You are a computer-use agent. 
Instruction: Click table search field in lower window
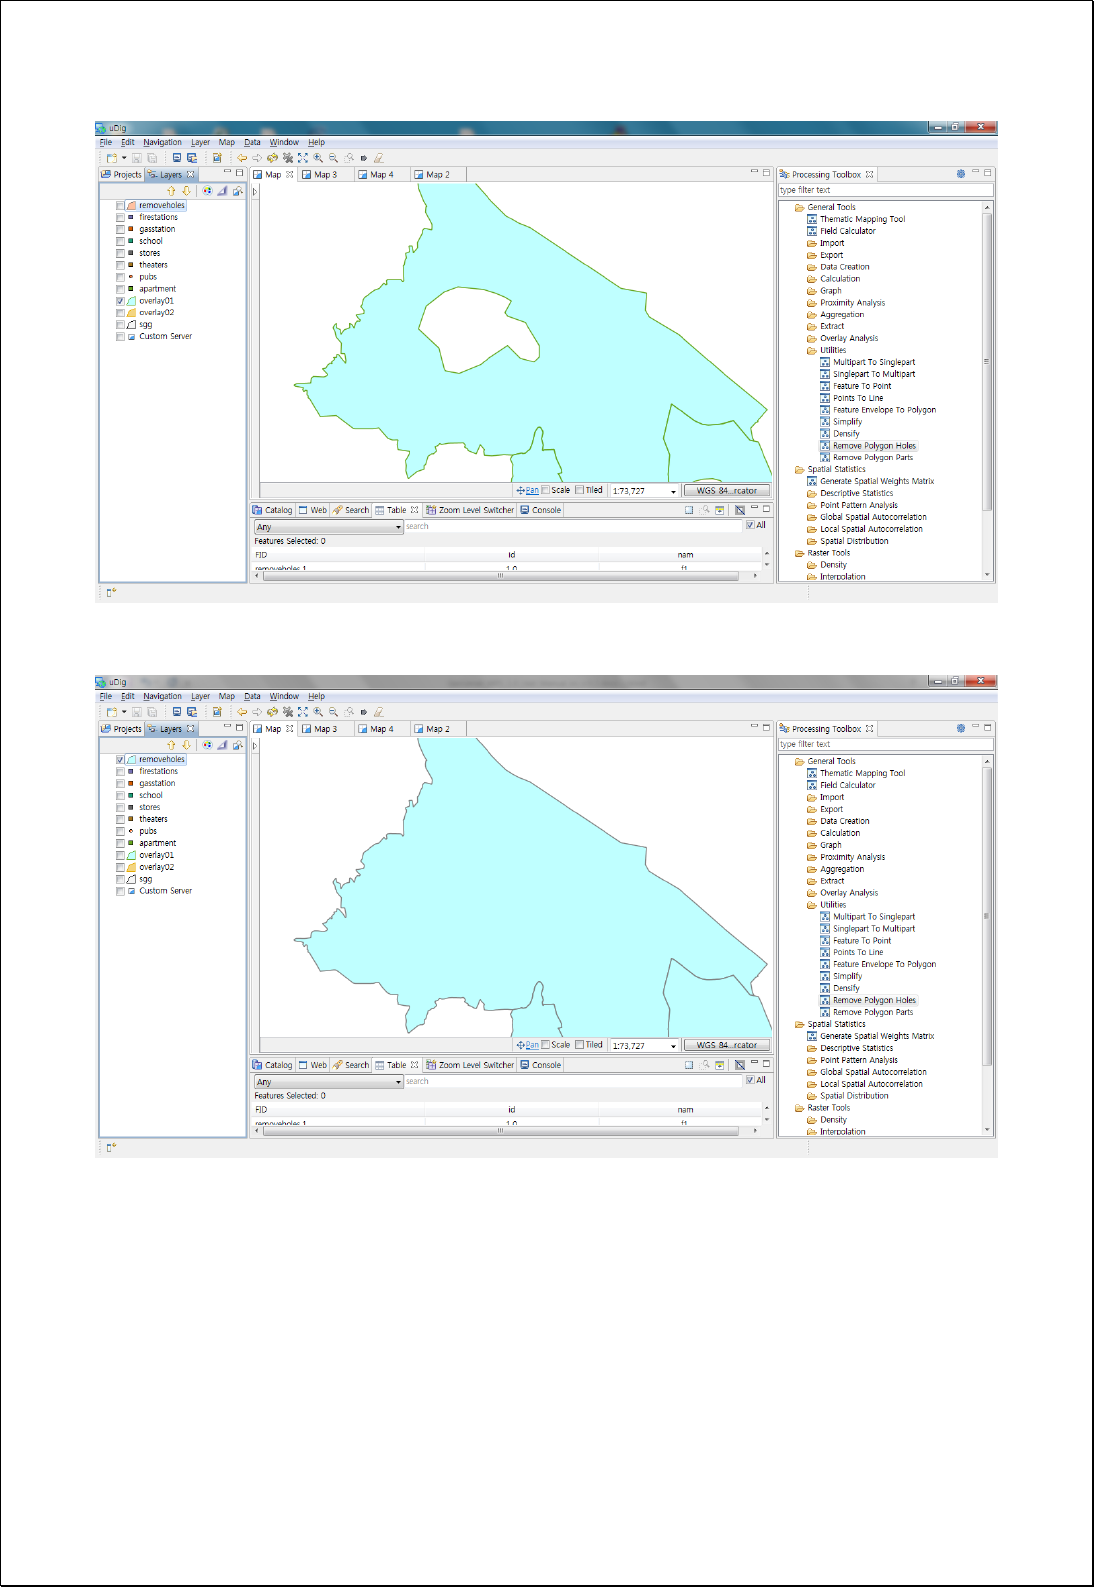pos(573,1081)
